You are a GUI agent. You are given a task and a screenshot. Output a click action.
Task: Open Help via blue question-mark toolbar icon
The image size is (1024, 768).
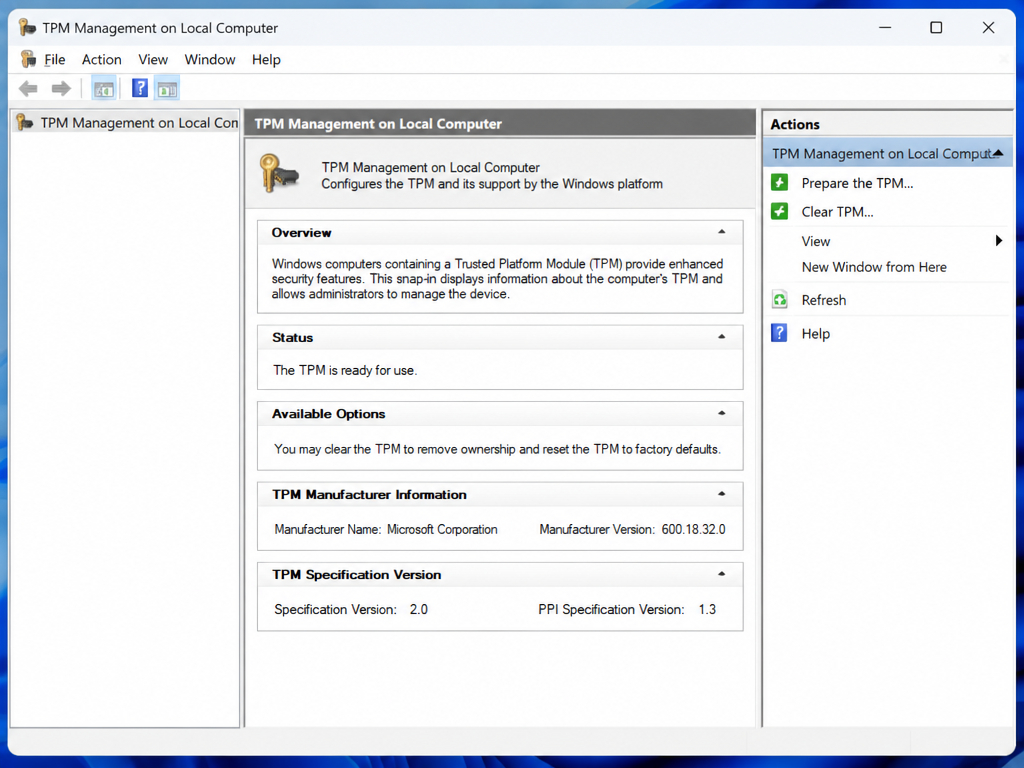coord(140,88)
